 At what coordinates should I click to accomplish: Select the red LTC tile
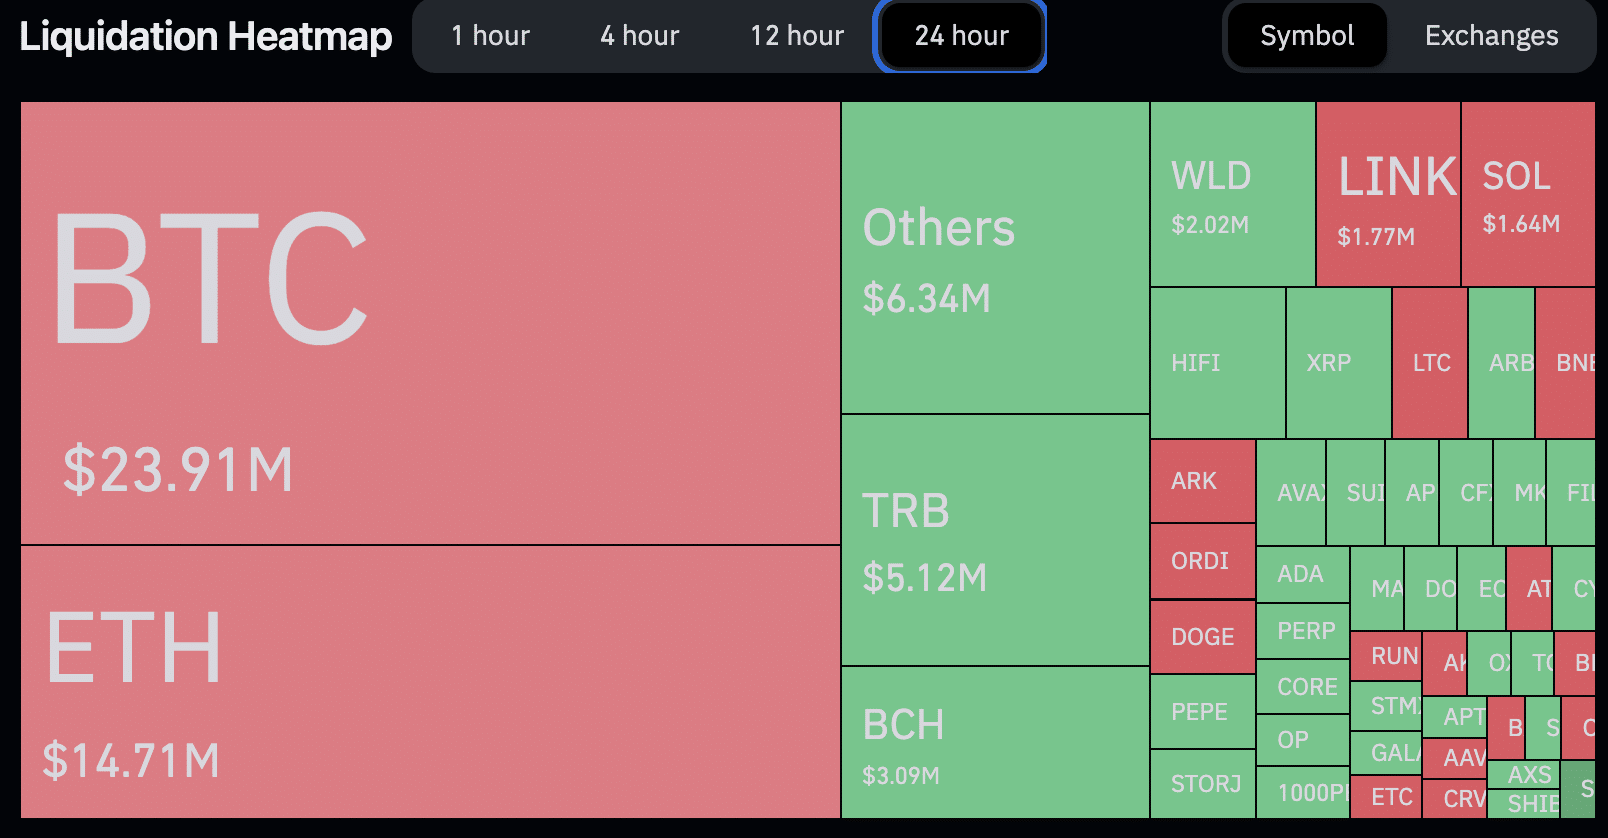click(1430, 363)
